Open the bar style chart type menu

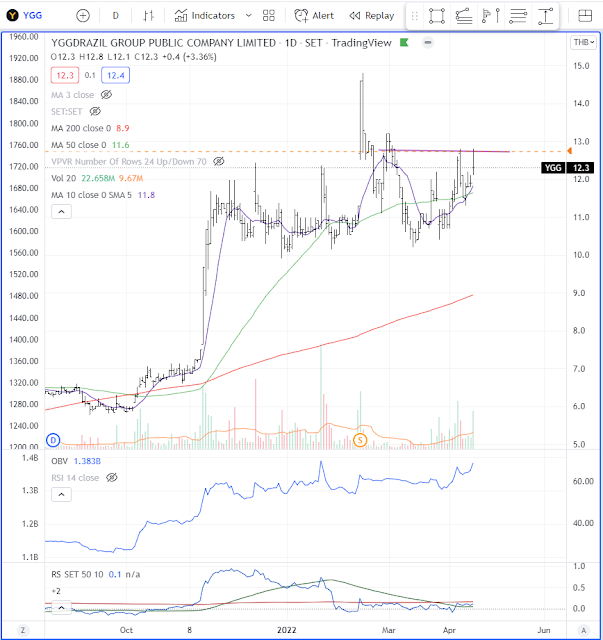pyautogui.click(x=149, y=16)
